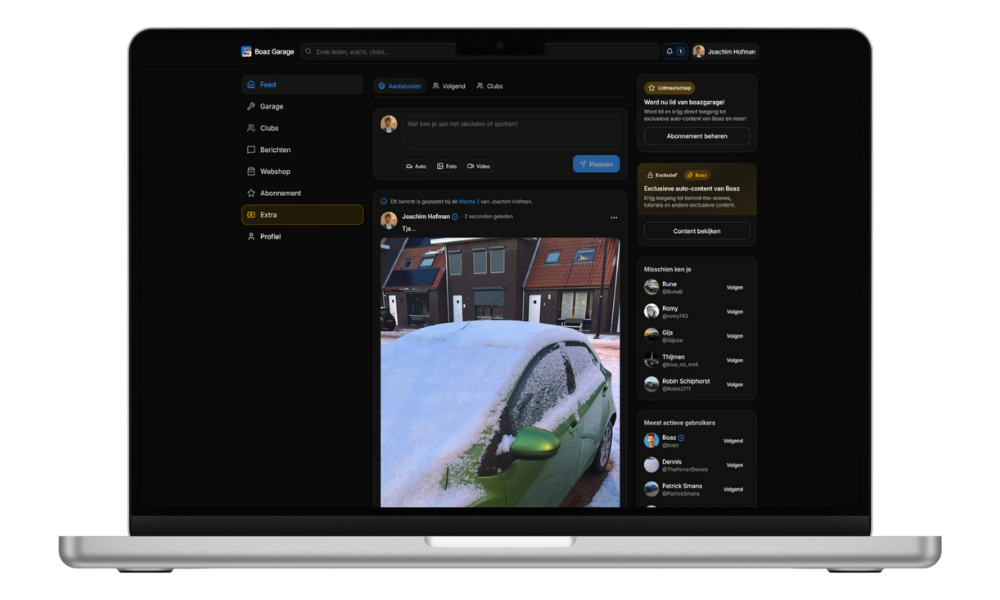Image resolution: width=1000 pixels, height=600 pixels.
Task: Open the Mazda 2 link in the post
Action: (x=472, y=201)
